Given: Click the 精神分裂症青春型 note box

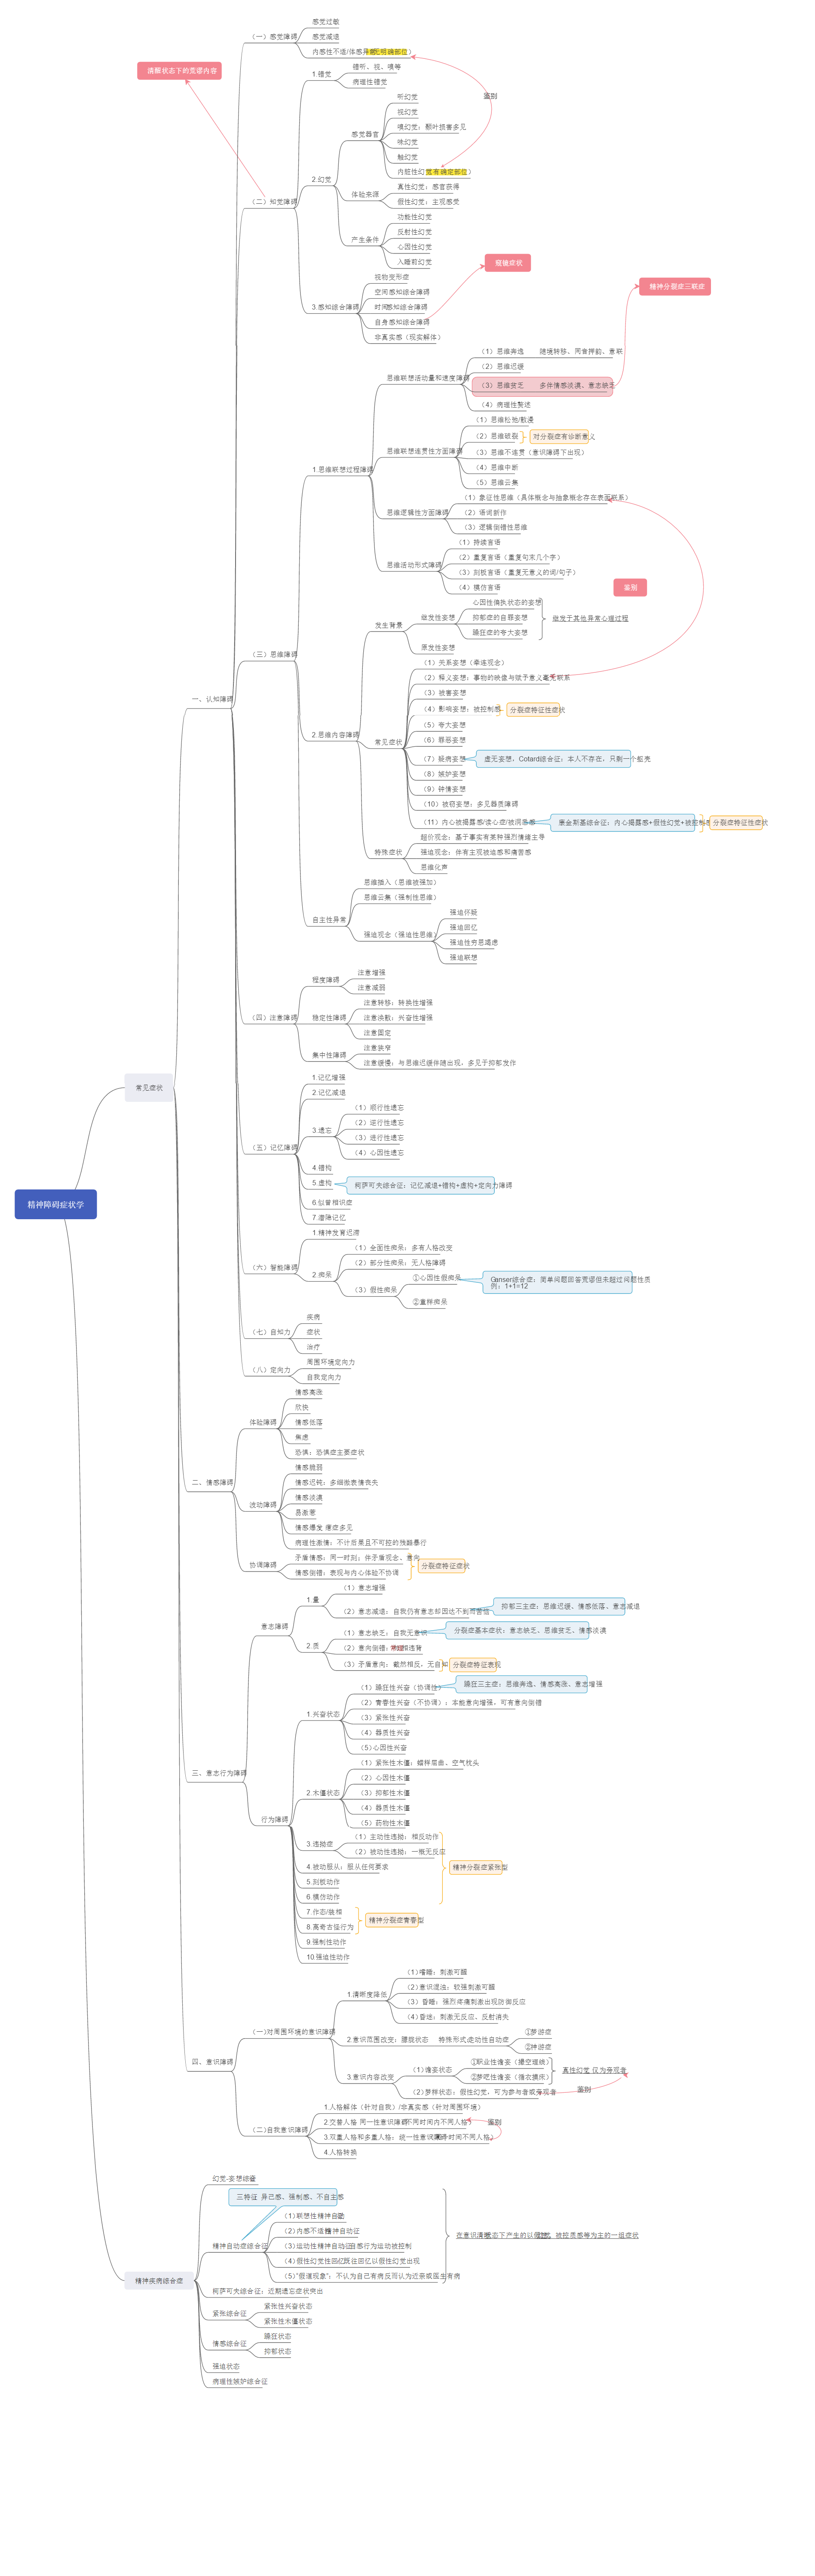Looking at the screenshot, I should (392, 1919).
